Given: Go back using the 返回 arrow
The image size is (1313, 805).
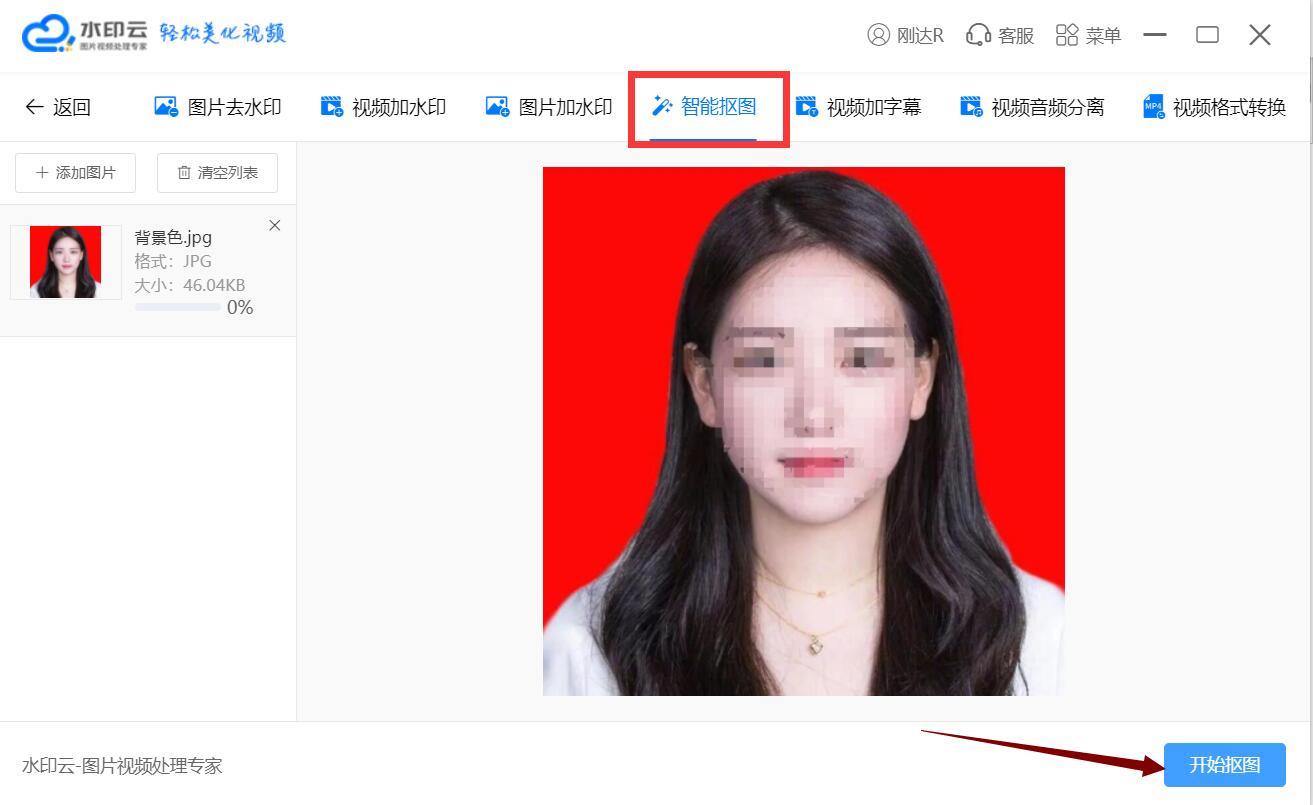Looking at the screenshot, I should [x=57, y=107].
